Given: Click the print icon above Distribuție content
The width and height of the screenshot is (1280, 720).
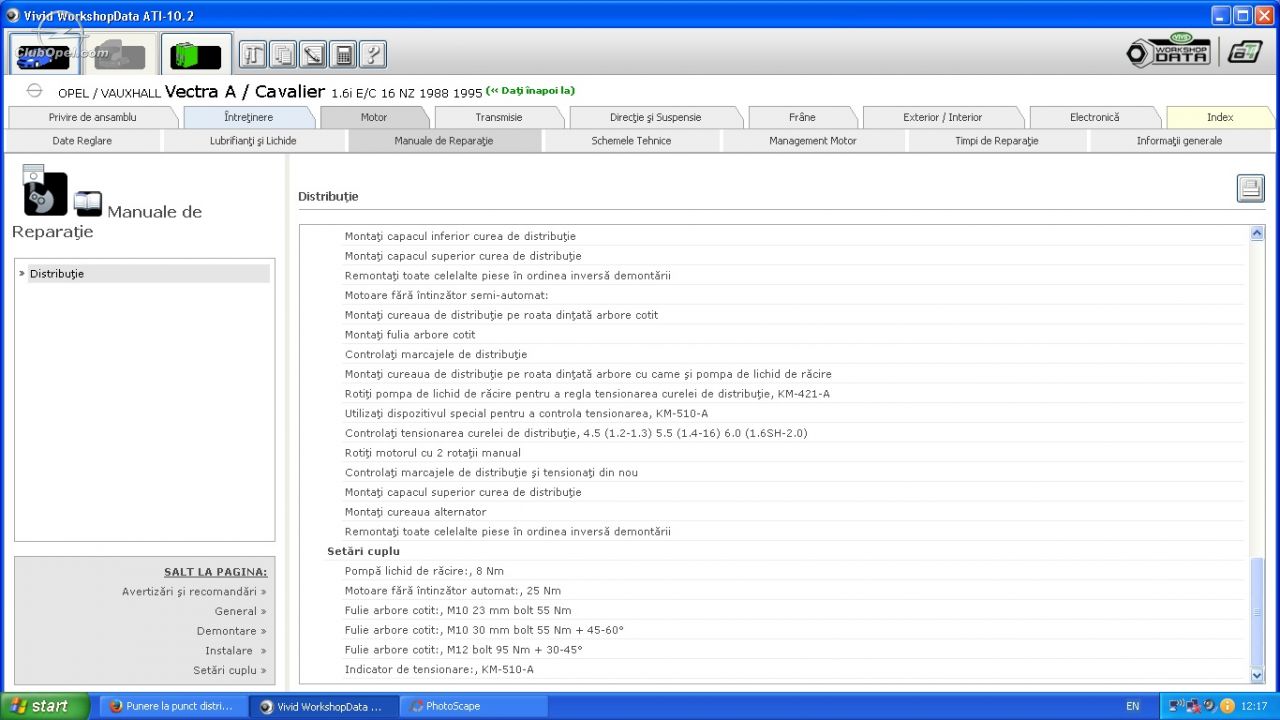Looking at the screenshot, I should pos(1251,188).
